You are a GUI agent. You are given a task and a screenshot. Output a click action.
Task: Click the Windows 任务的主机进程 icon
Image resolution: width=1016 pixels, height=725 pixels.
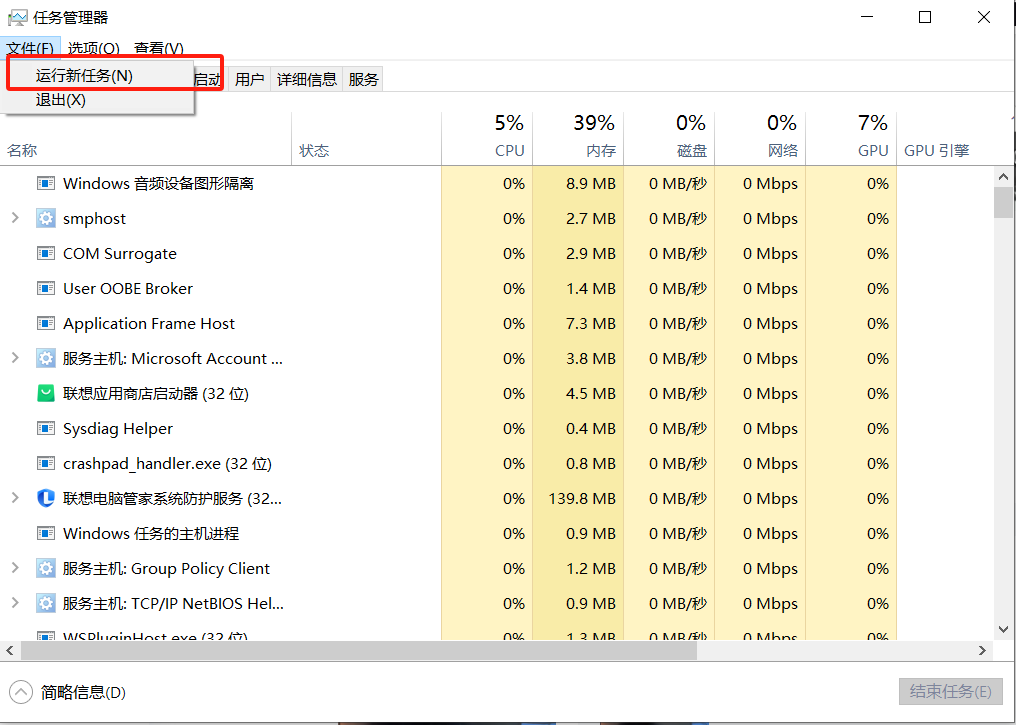tap(45, 533)
